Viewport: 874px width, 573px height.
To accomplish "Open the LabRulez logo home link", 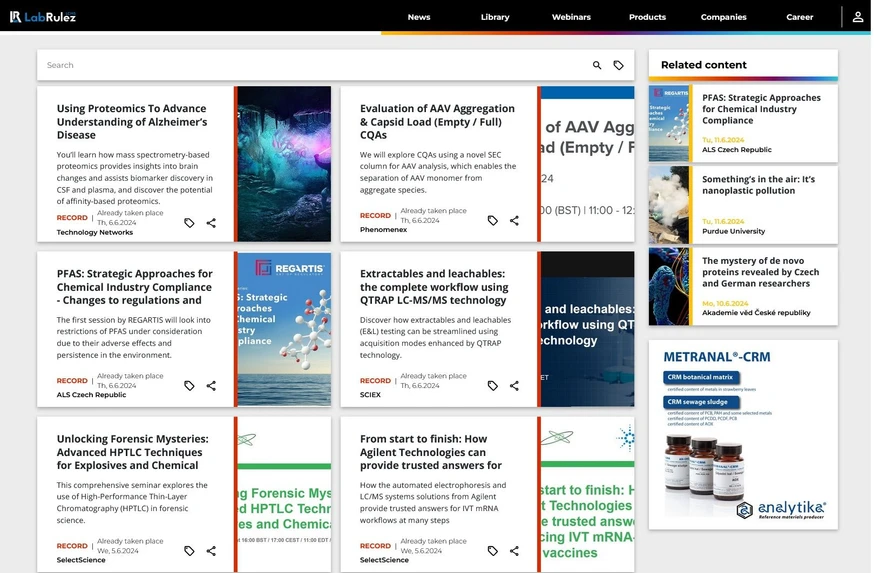I will tap(43, 17).
